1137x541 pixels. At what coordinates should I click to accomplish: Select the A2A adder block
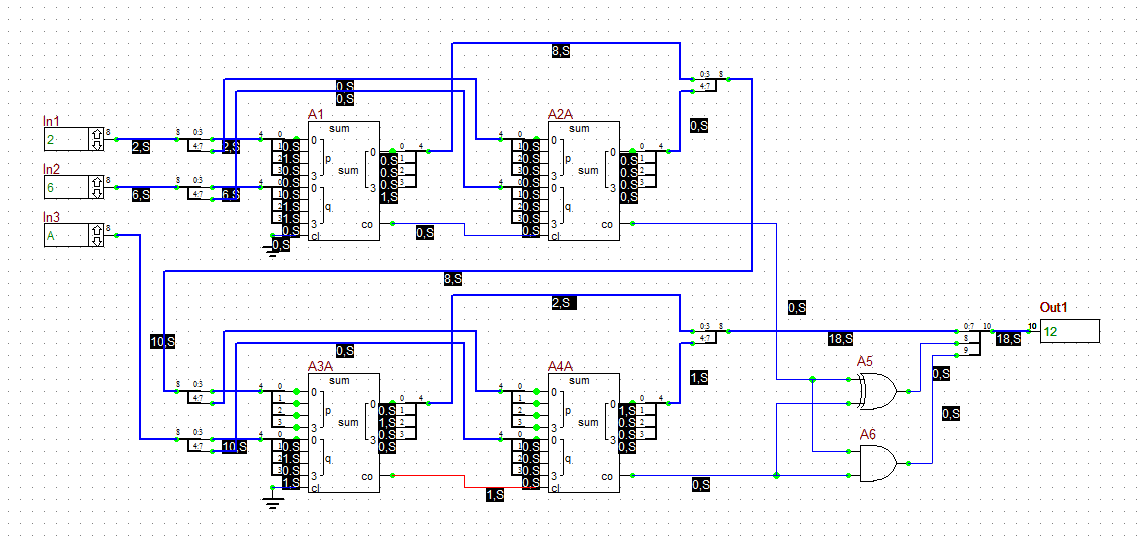pyautogui.click(x=584, y=181)
